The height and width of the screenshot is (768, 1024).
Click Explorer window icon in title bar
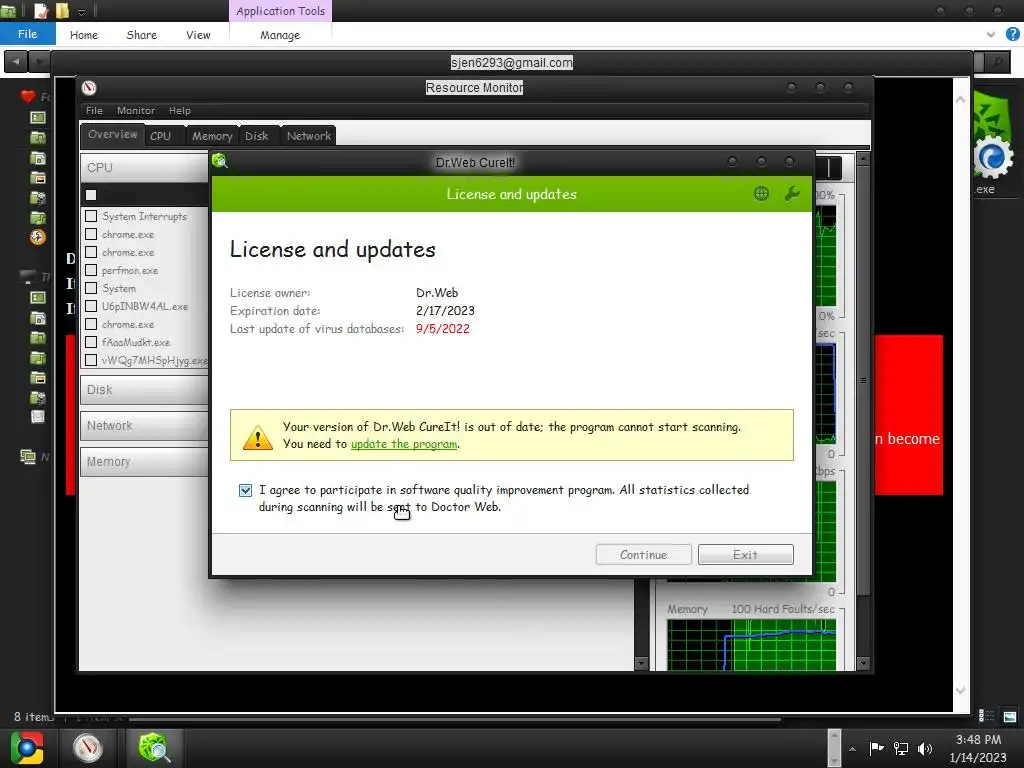[8, 10]
